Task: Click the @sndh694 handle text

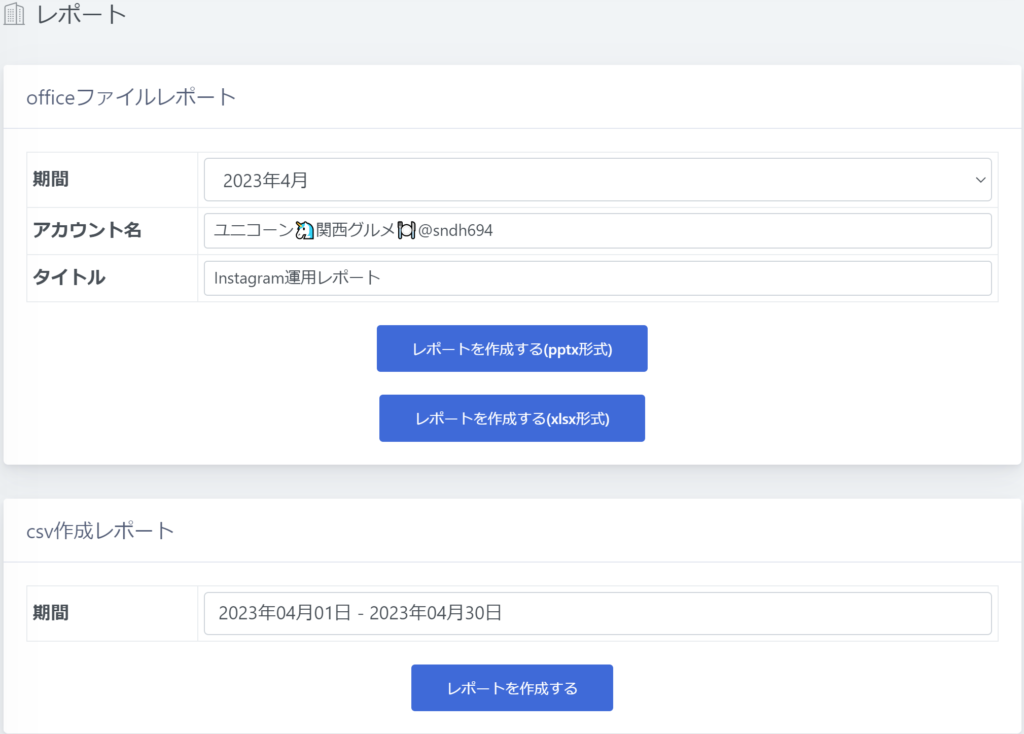Action: pyautogui.click(x=455, y=231)
